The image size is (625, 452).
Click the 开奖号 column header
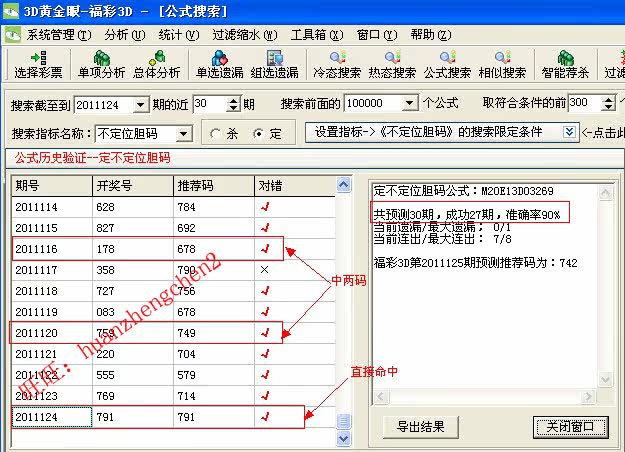click(133, 186)
